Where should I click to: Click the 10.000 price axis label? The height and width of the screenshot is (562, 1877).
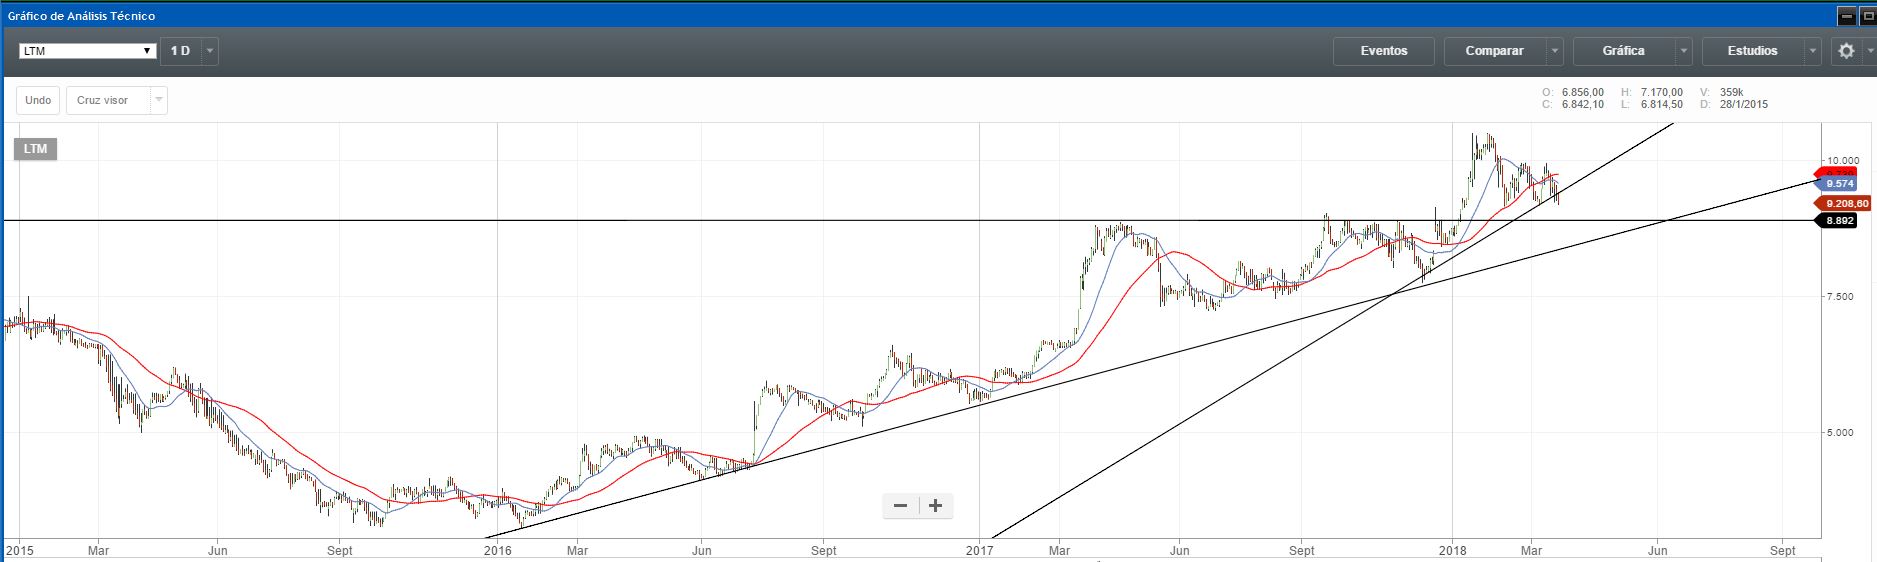(x=1842, y=160)
